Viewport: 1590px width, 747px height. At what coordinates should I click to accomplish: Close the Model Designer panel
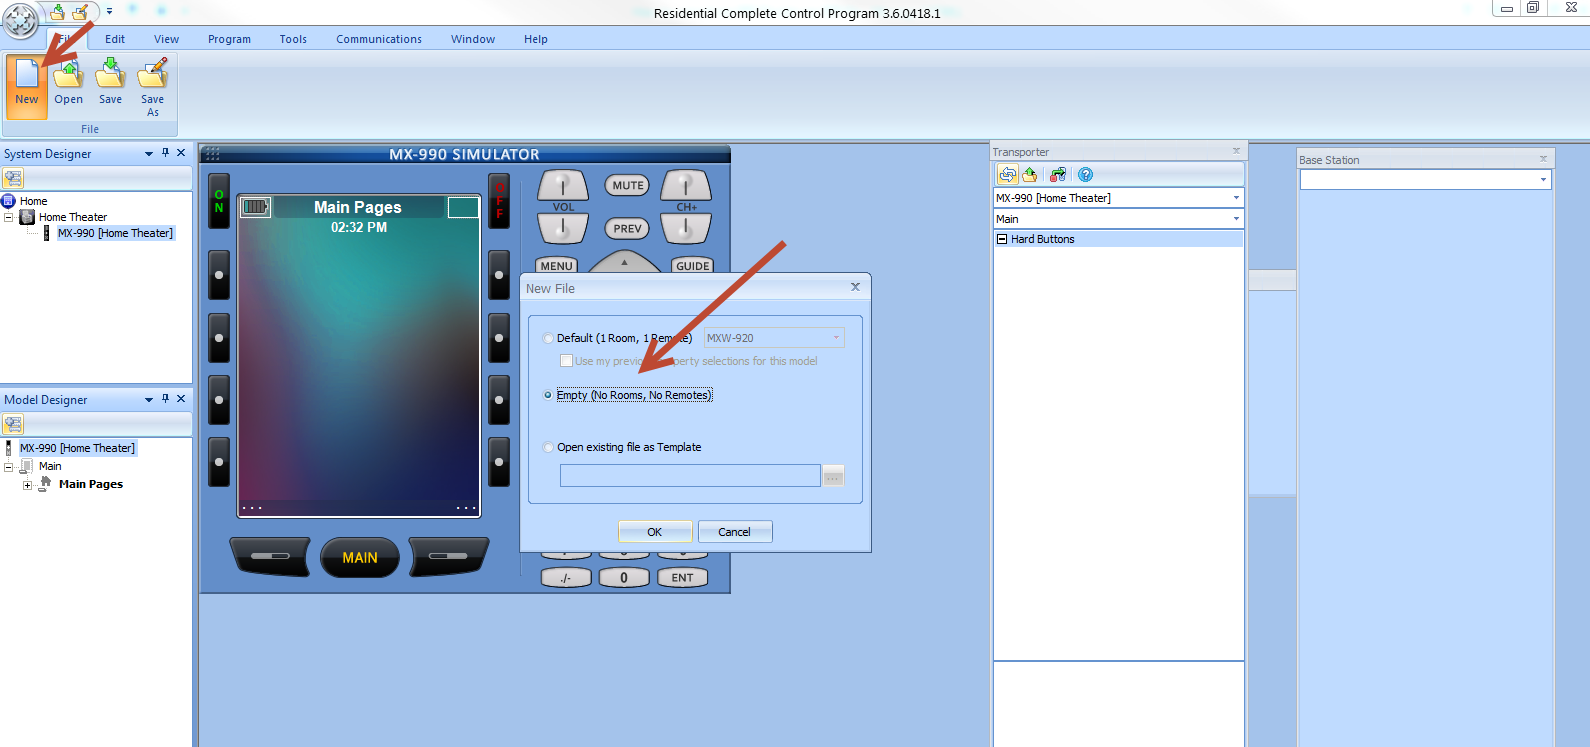pyautogui.click(x=181, y=399)
